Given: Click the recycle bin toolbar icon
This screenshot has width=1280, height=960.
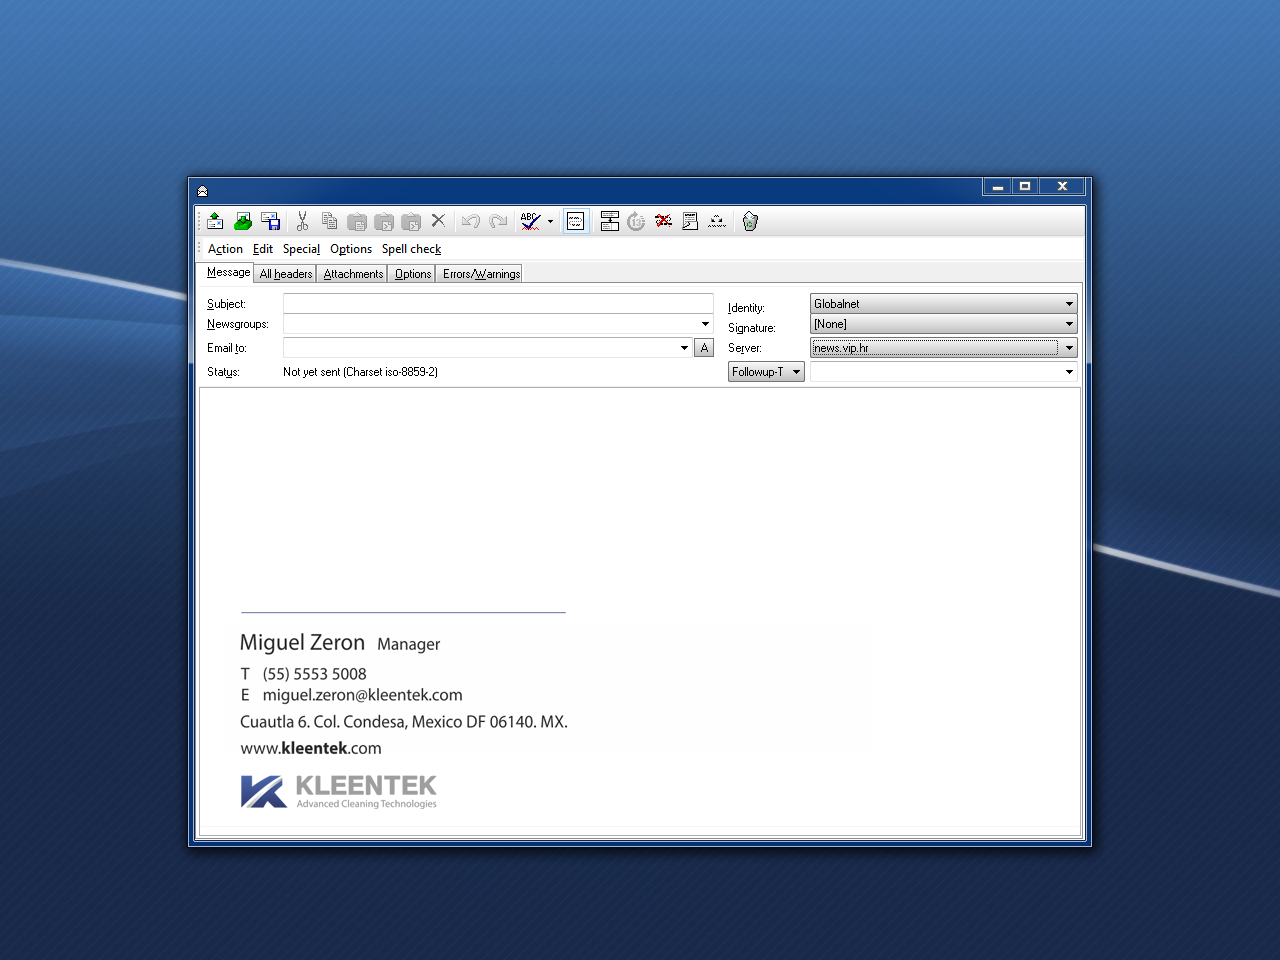Looking at the screenshot, I should point(750,221).
